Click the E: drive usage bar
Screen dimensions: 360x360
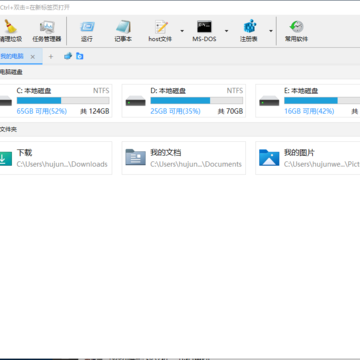322,101
